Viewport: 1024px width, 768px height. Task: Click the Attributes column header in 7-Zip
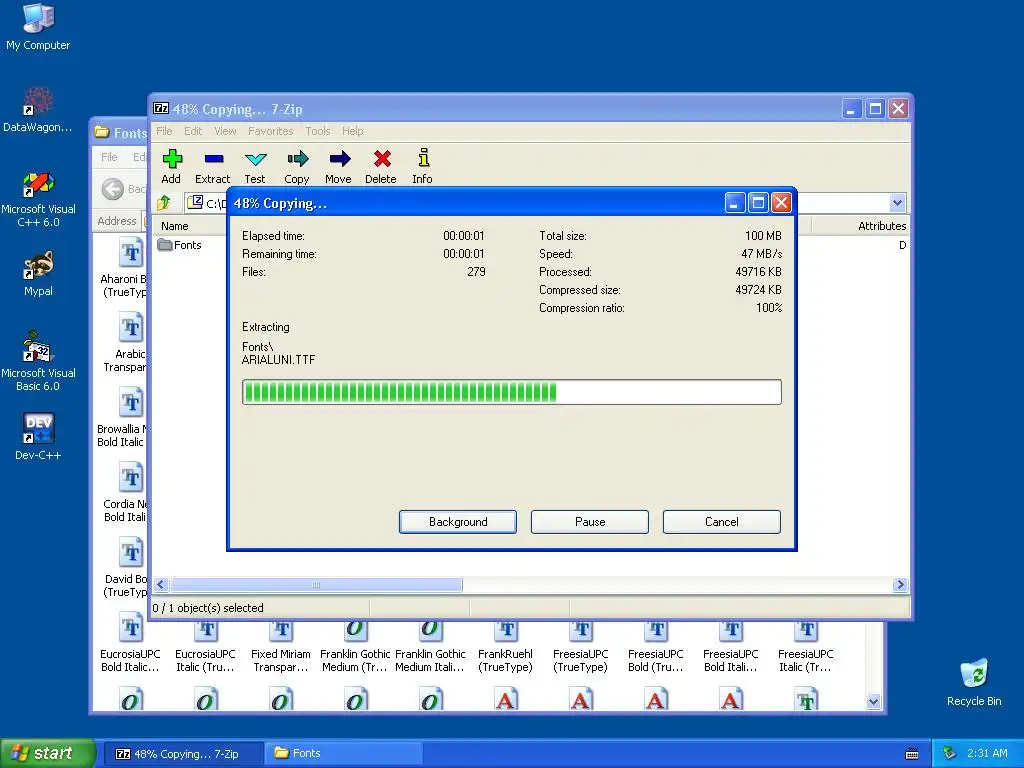tap(861, 226)
